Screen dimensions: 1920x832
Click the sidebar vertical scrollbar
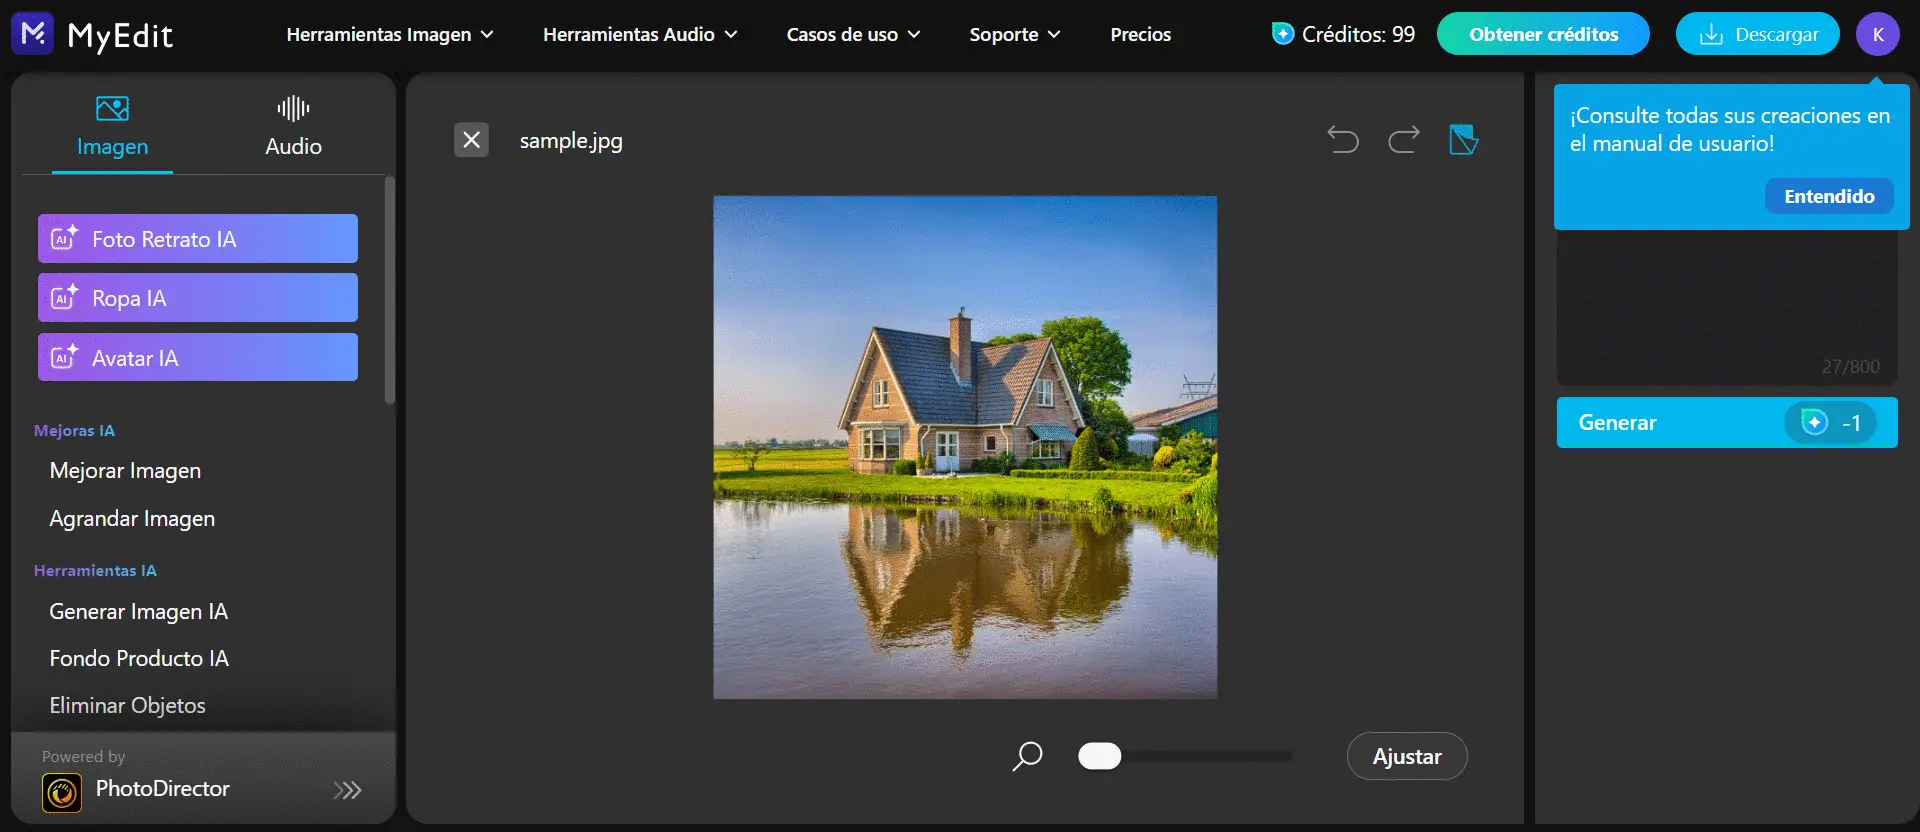(389, 290)
